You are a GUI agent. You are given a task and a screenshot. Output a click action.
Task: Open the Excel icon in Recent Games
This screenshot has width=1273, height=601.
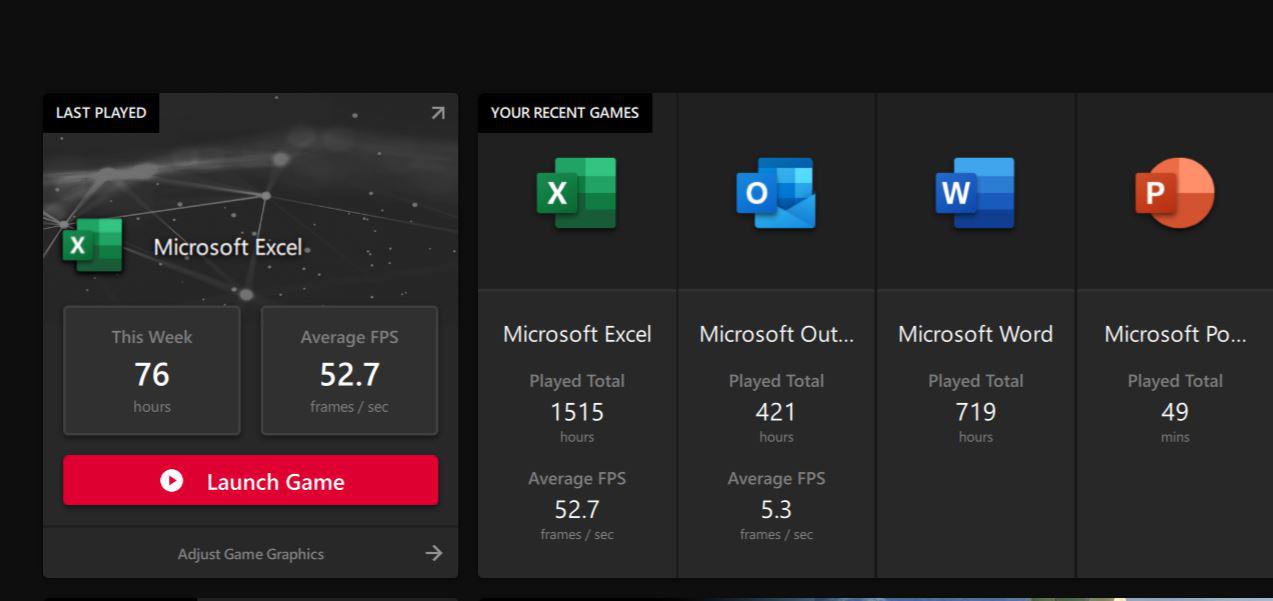pos(576,192)
